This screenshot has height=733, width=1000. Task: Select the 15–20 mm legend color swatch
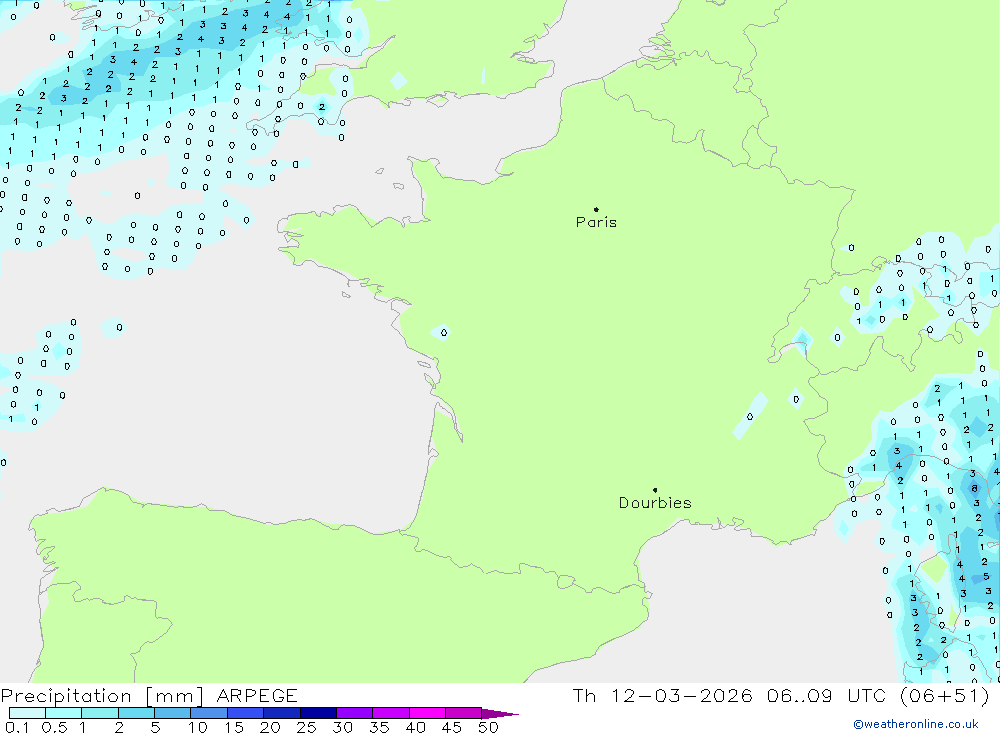point(246,713)
